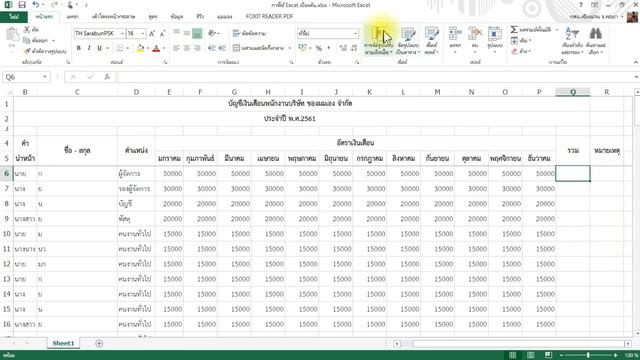Click the Page Layout view icon in status bar
640x360 pixels.
click(530, 355)
